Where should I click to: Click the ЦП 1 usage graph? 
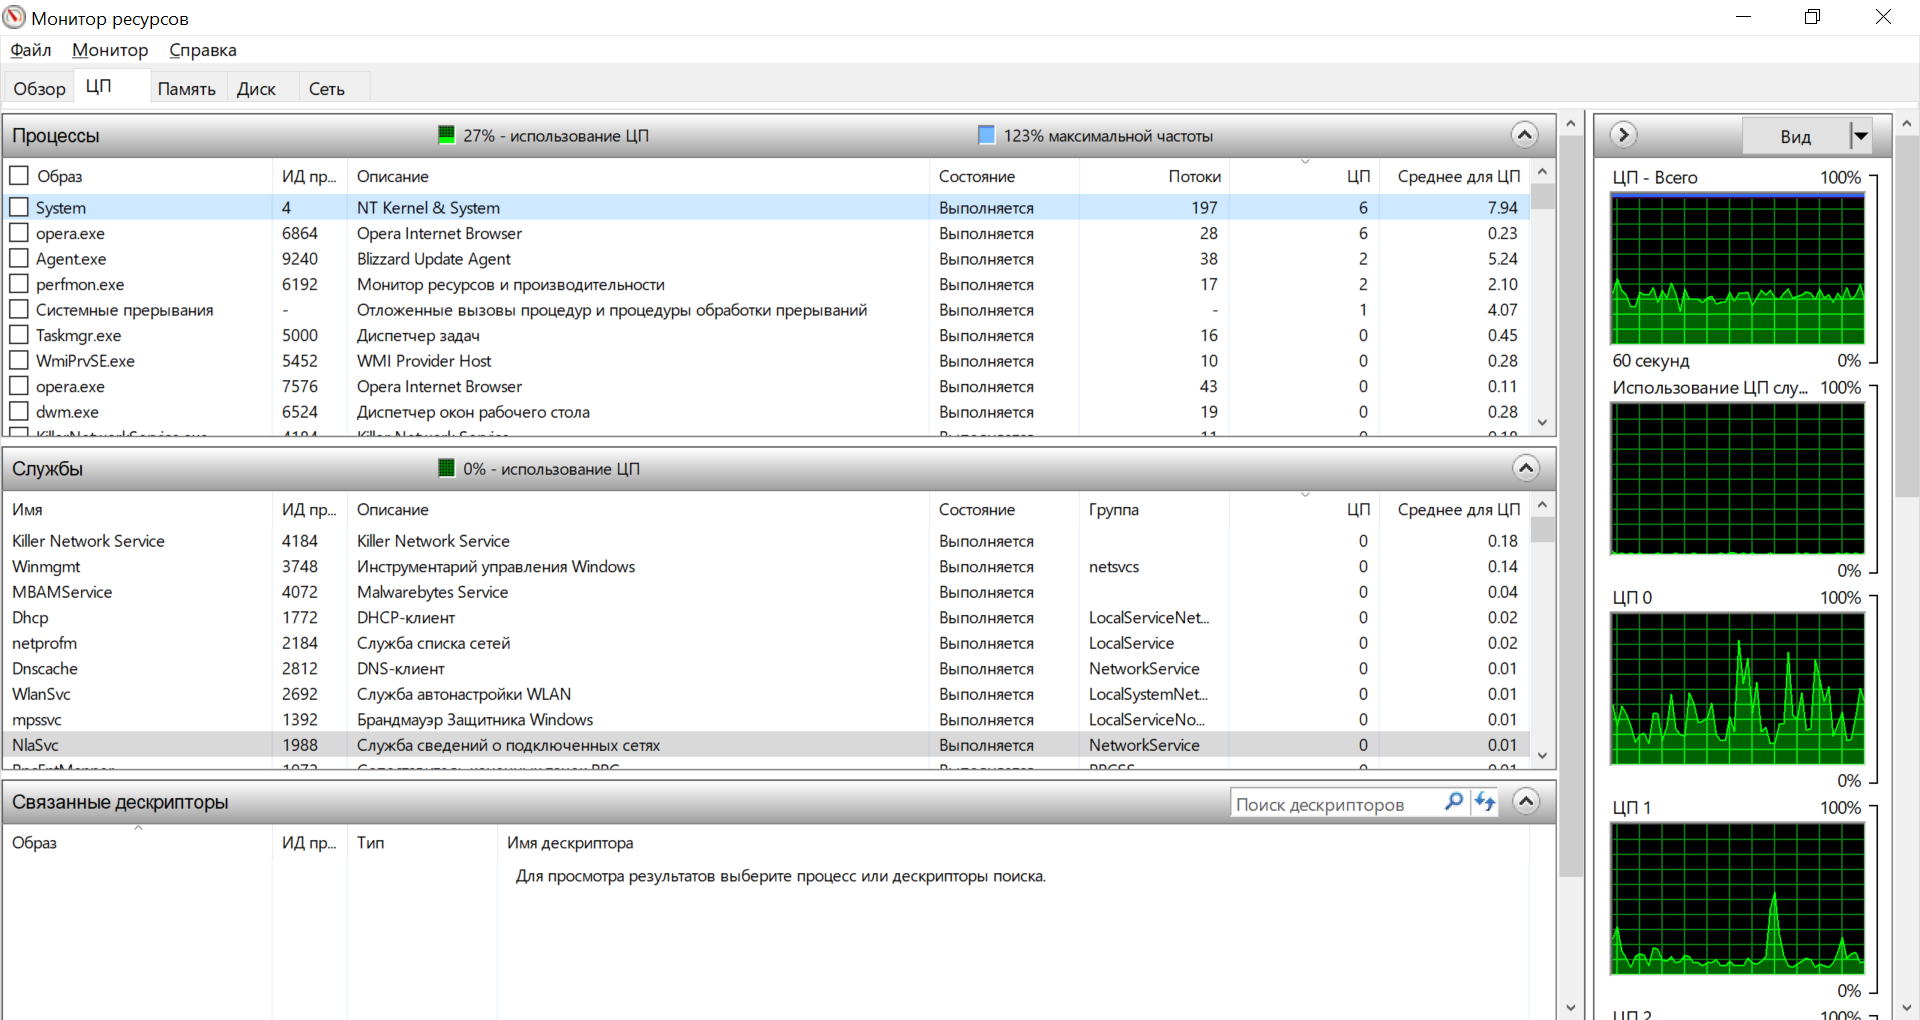(x=1737, y=898)
